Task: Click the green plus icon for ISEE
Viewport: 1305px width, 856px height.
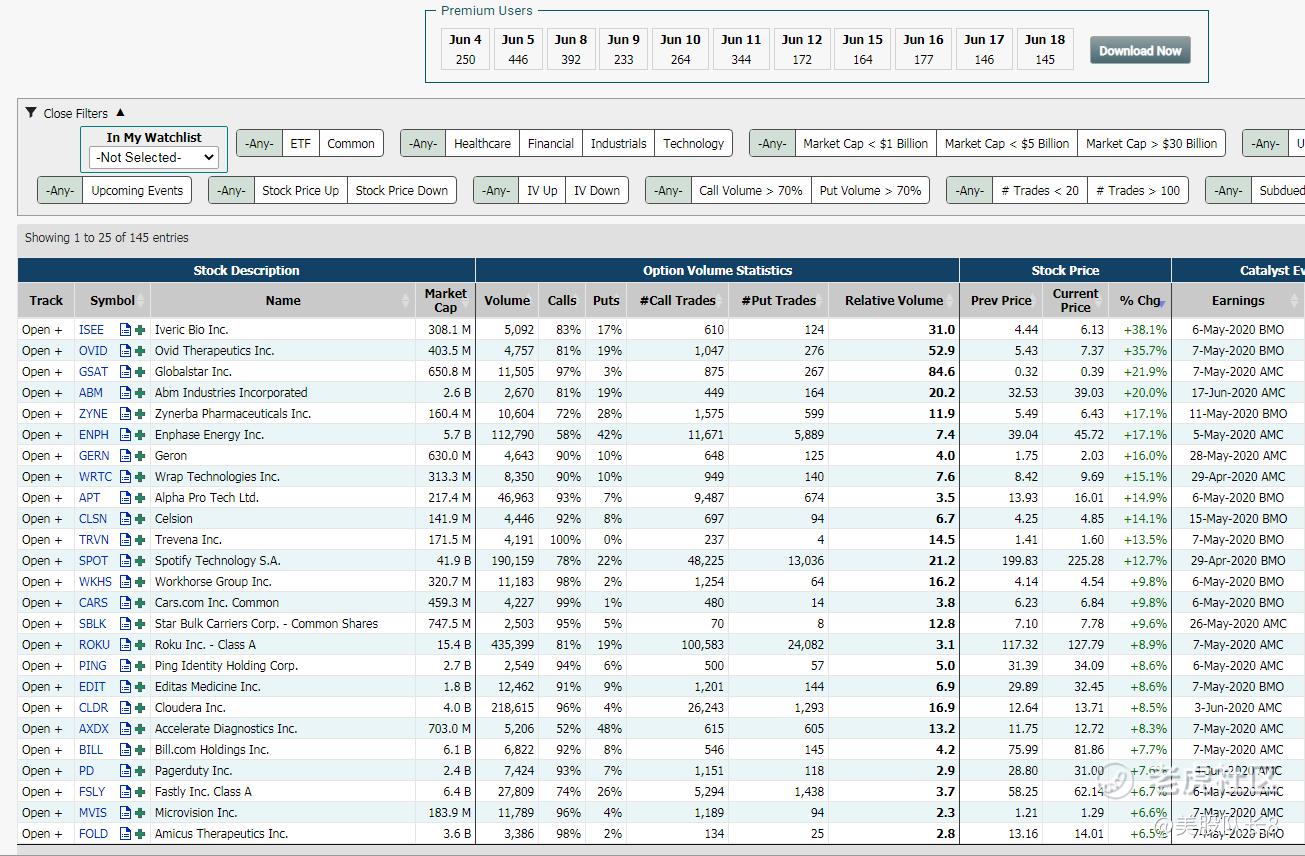Action: coord(140,330)
